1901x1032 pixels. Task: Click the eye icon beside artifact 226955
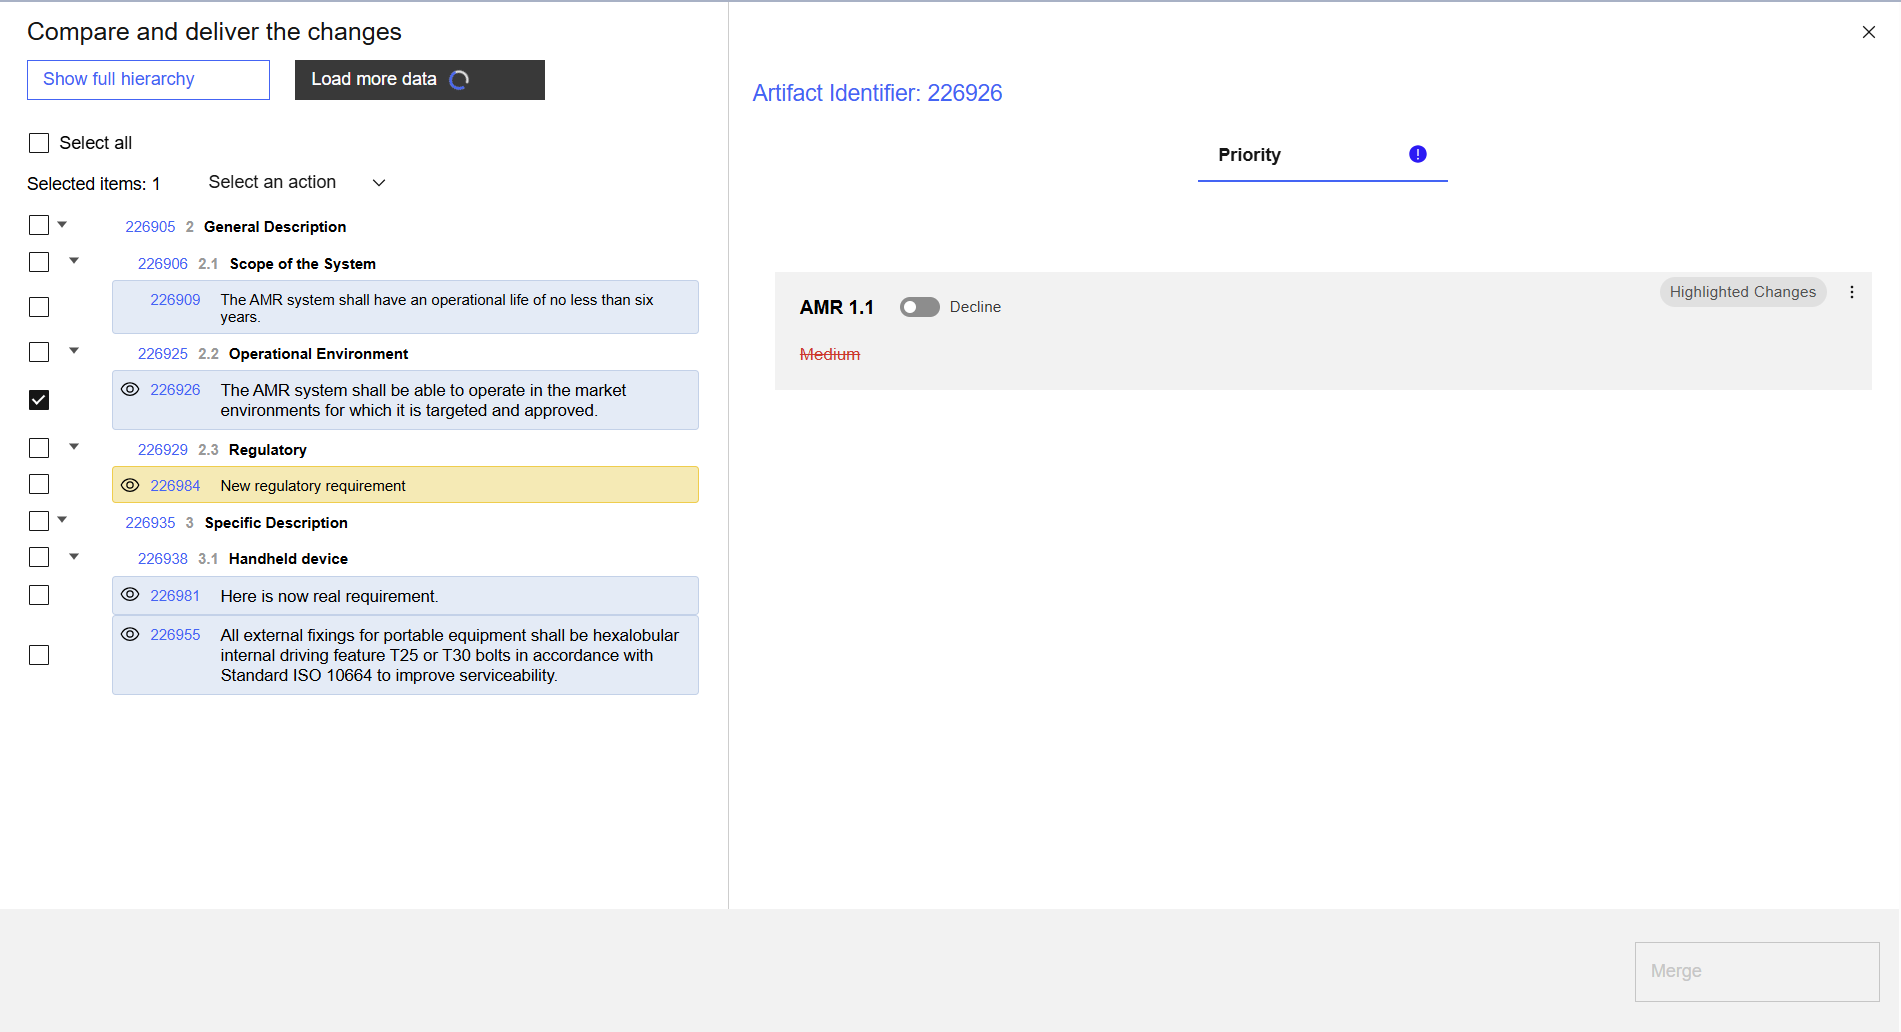[x=130, y=634]
